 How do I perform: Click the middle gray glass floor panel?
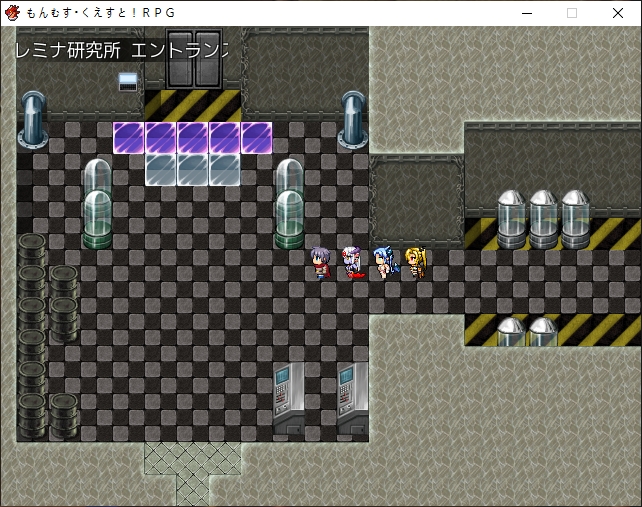(193, 170)
